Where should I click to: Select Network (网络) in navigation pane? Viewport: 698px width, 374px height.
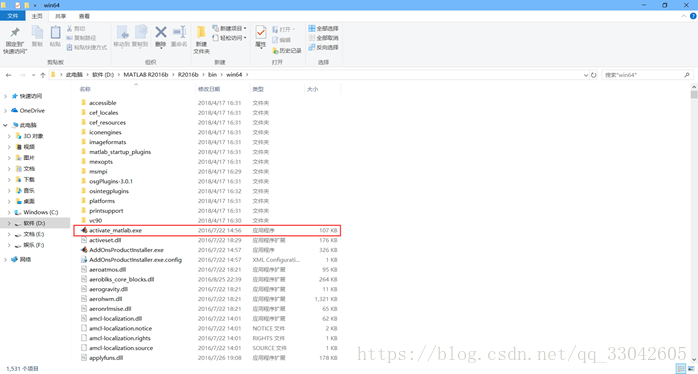[26, 259]
